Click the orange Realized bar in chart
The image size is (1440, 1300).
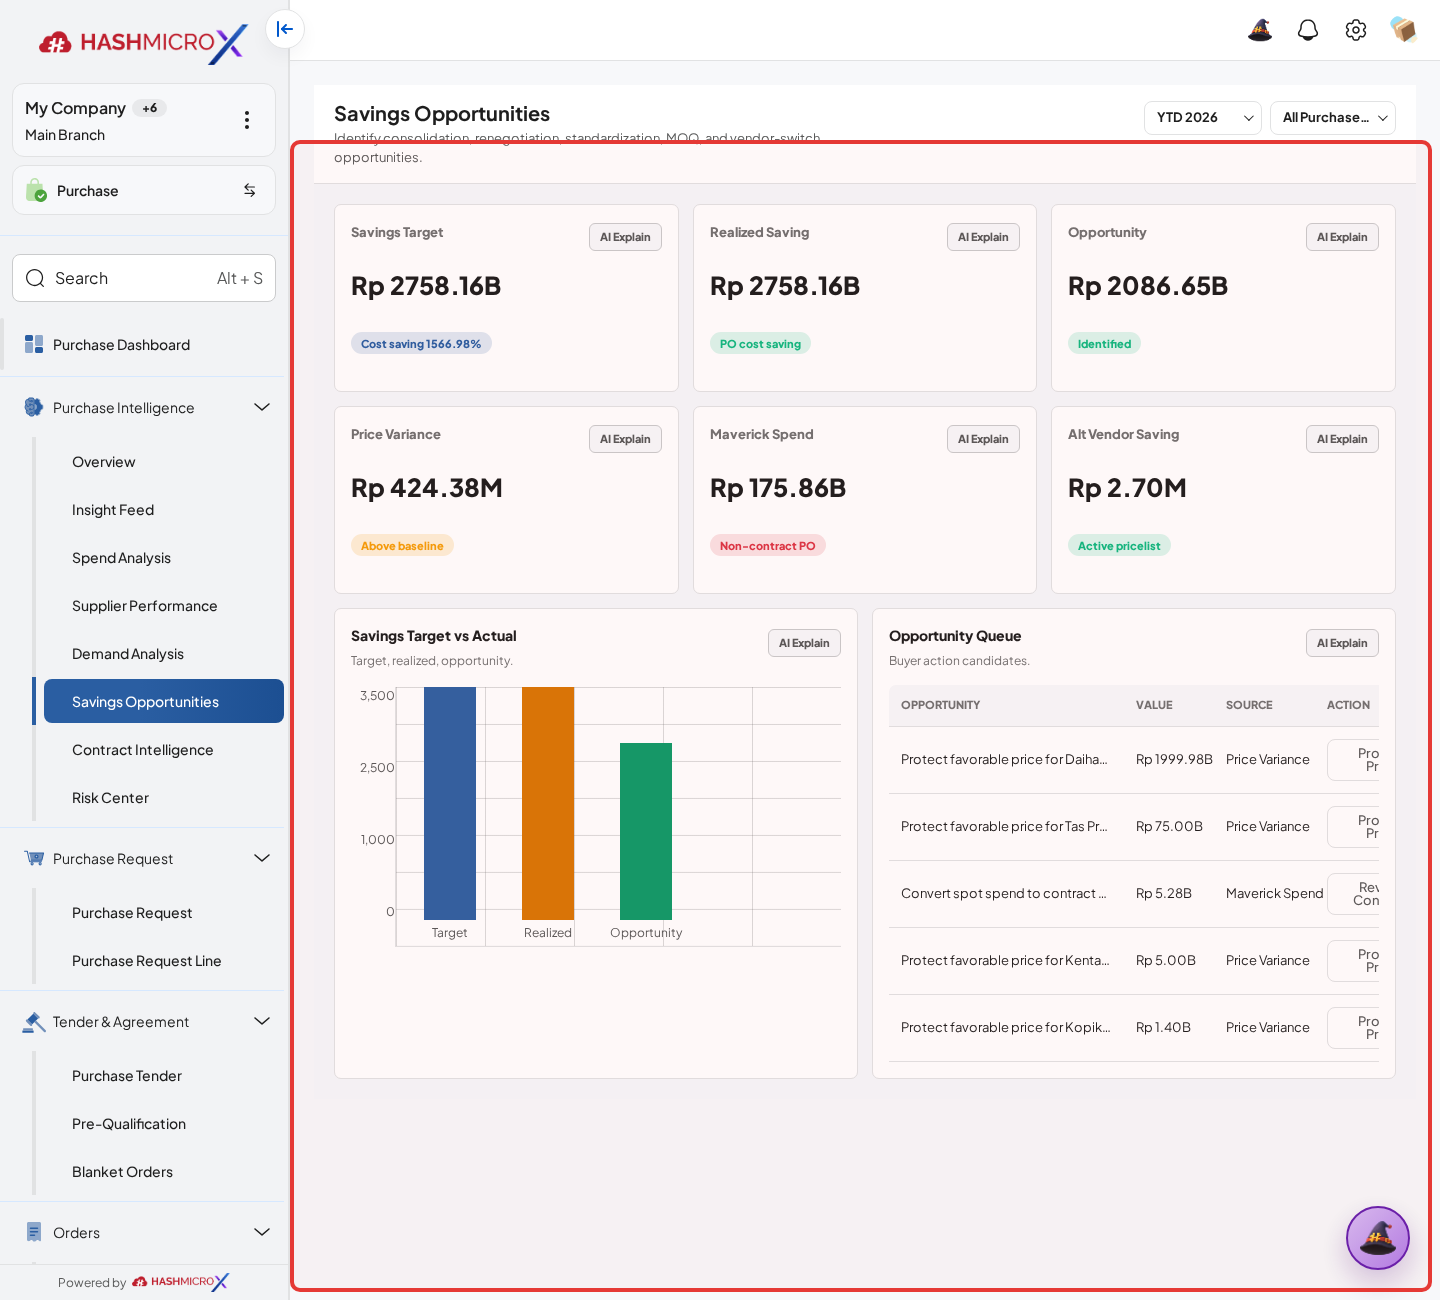click(x=548, y=803)
